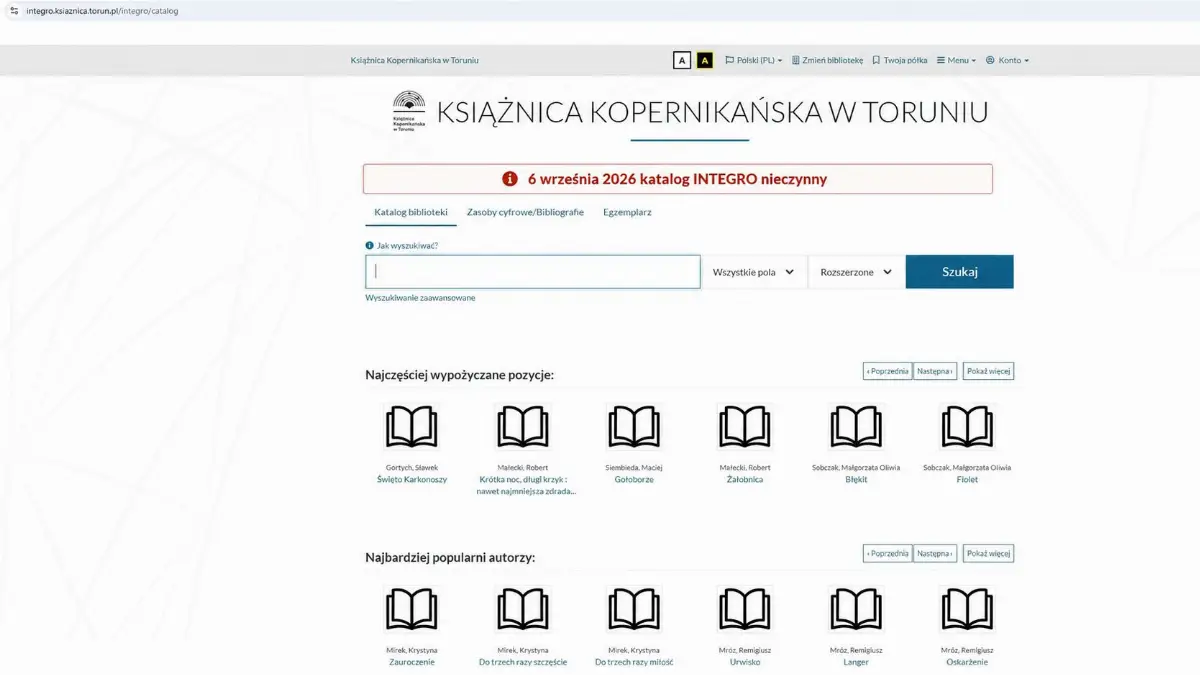Click book icon above Święto Karkonoszy
The height and width of the screenshot is (675, 1200).
coord(412,427)
